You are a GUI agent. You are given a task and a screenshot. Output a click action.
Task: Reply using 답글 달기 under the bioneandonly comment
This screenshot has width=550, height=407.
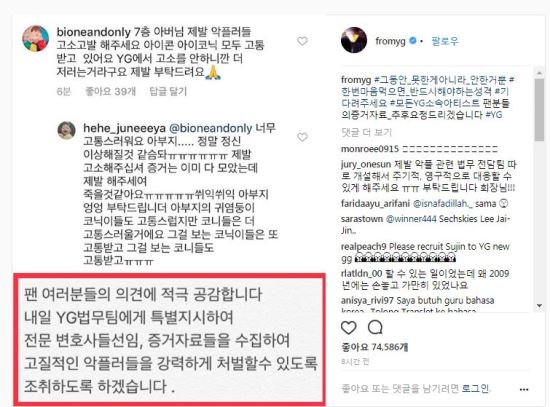pyautogui.click(x=168, y=91)
